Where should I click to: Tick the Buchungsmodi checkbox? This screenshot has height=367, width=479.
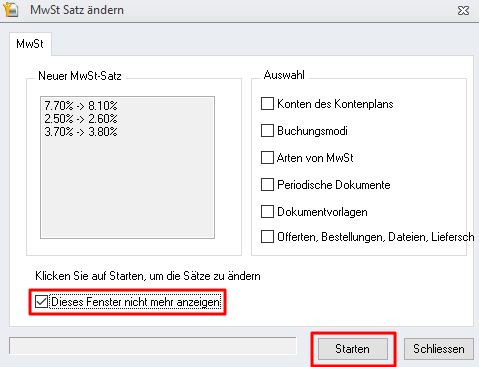pyautogui.click(x=267, y=131)
